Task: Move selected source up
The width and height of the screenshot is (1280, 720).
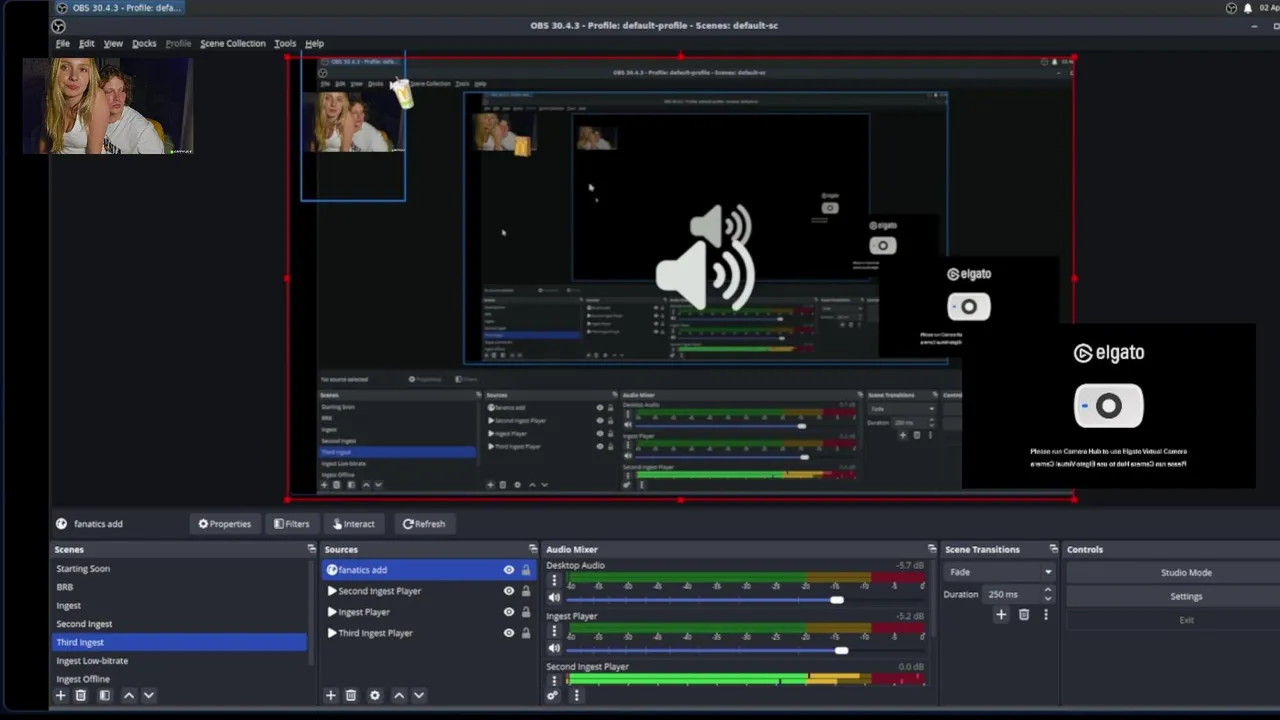Action: pos(399,695)
